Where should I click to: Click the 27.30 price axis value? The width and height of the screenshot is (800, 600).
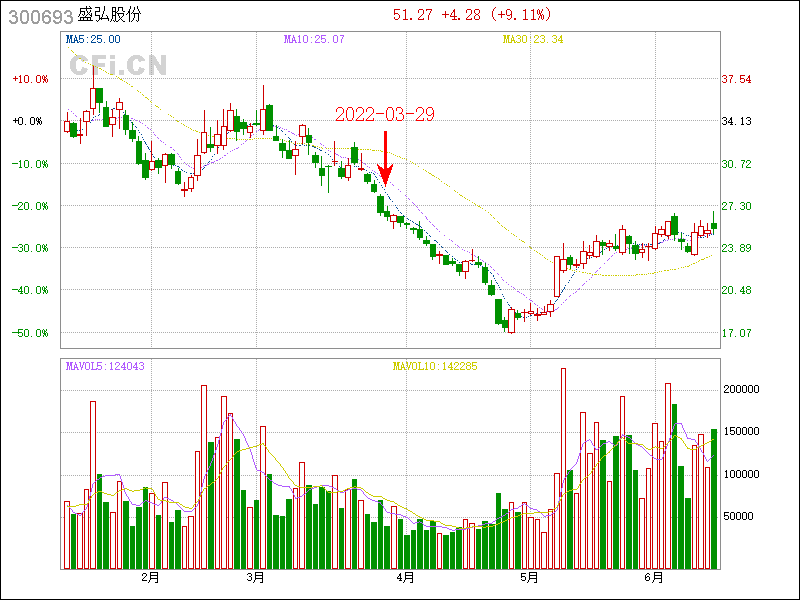[x=736, y=206]
